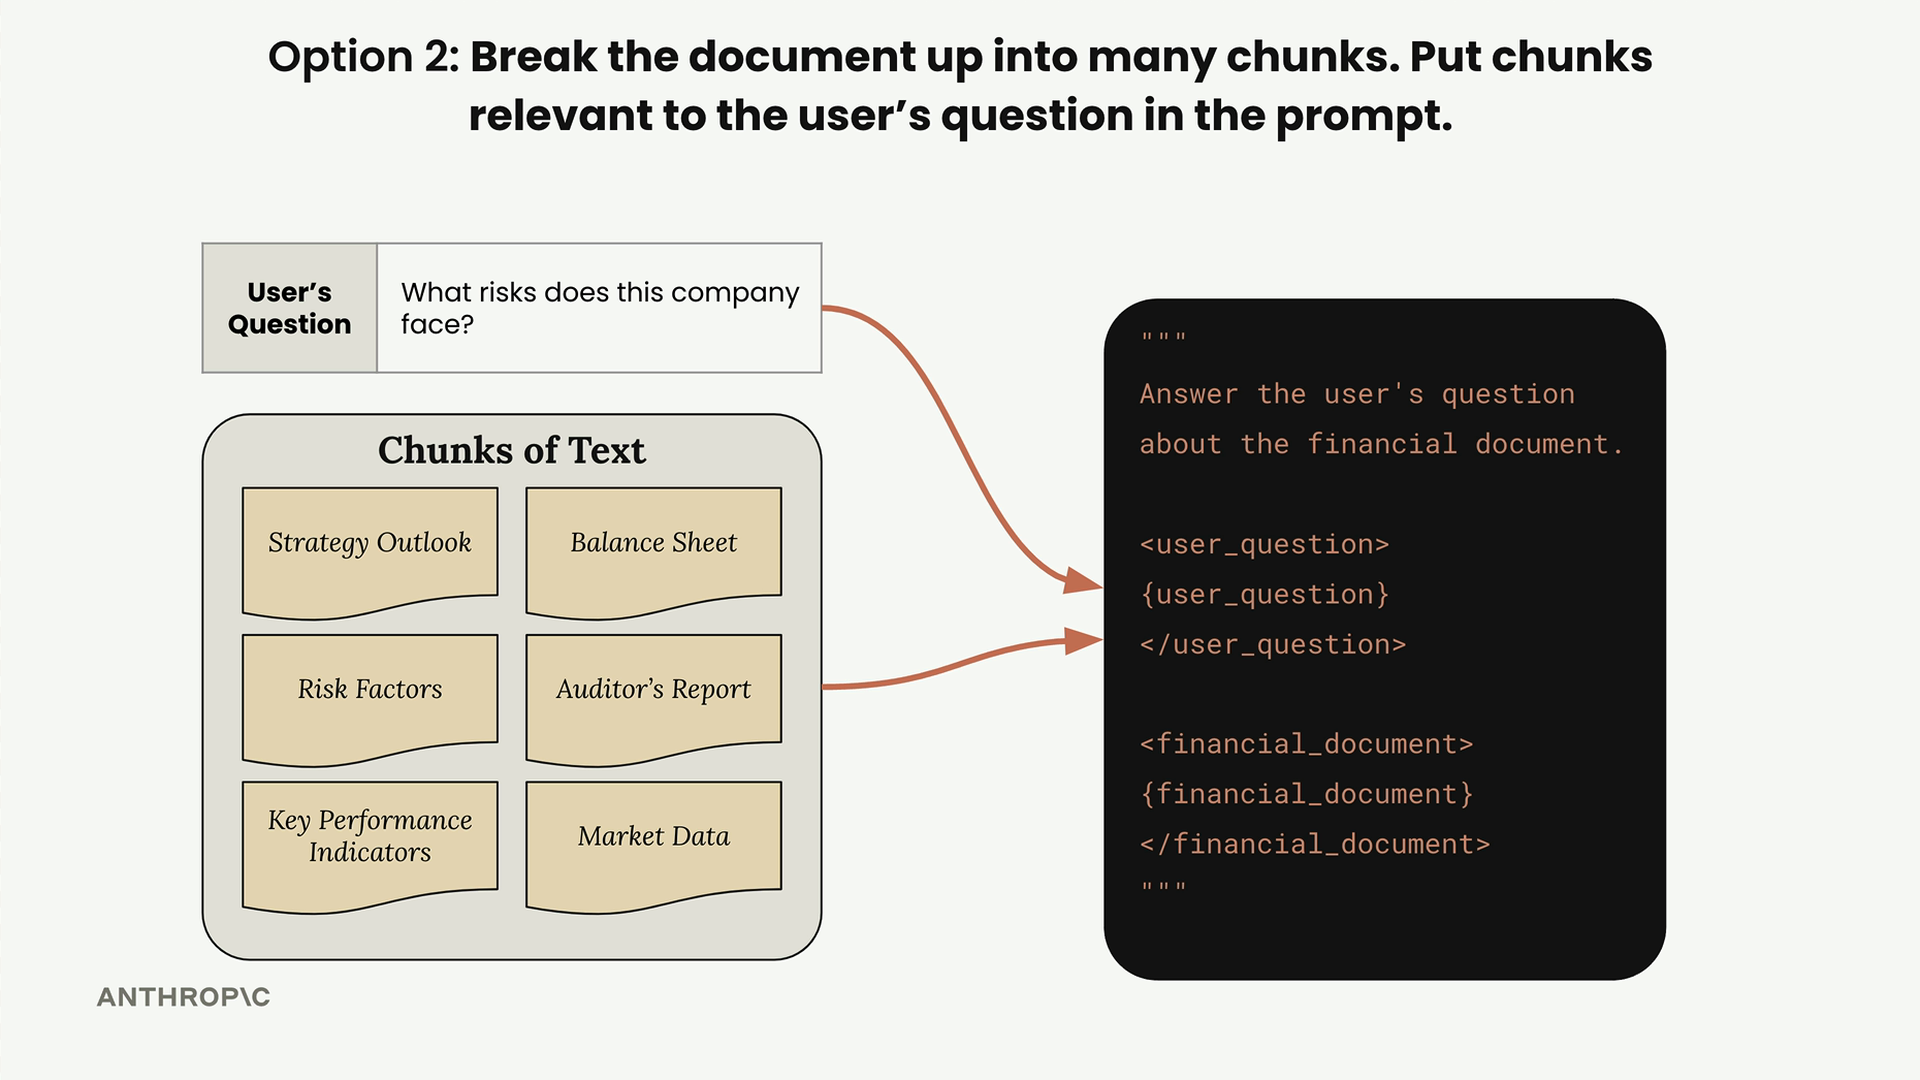Click the opening <financial_document> tag
This screenshot has width=1920, height=1080.
[x=1307, y=744]
